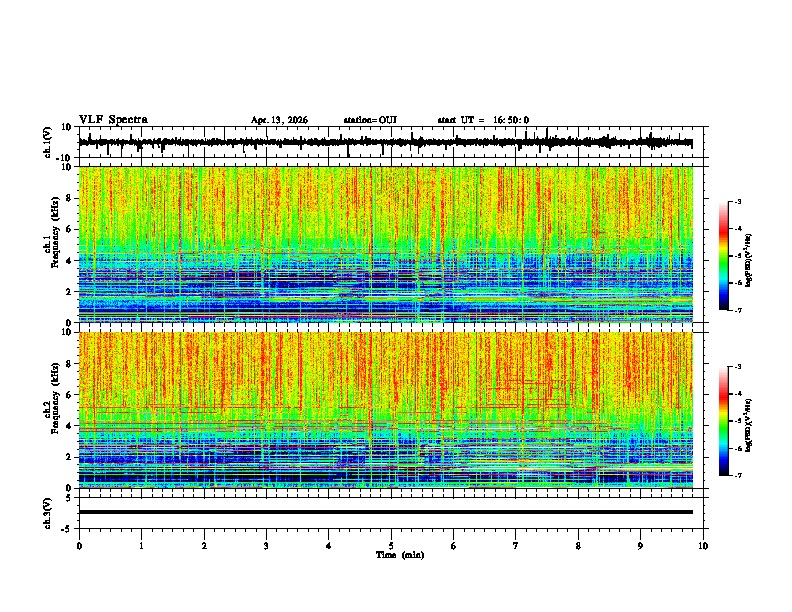Click the "Time (min)" axis label

tap(400, 555)
